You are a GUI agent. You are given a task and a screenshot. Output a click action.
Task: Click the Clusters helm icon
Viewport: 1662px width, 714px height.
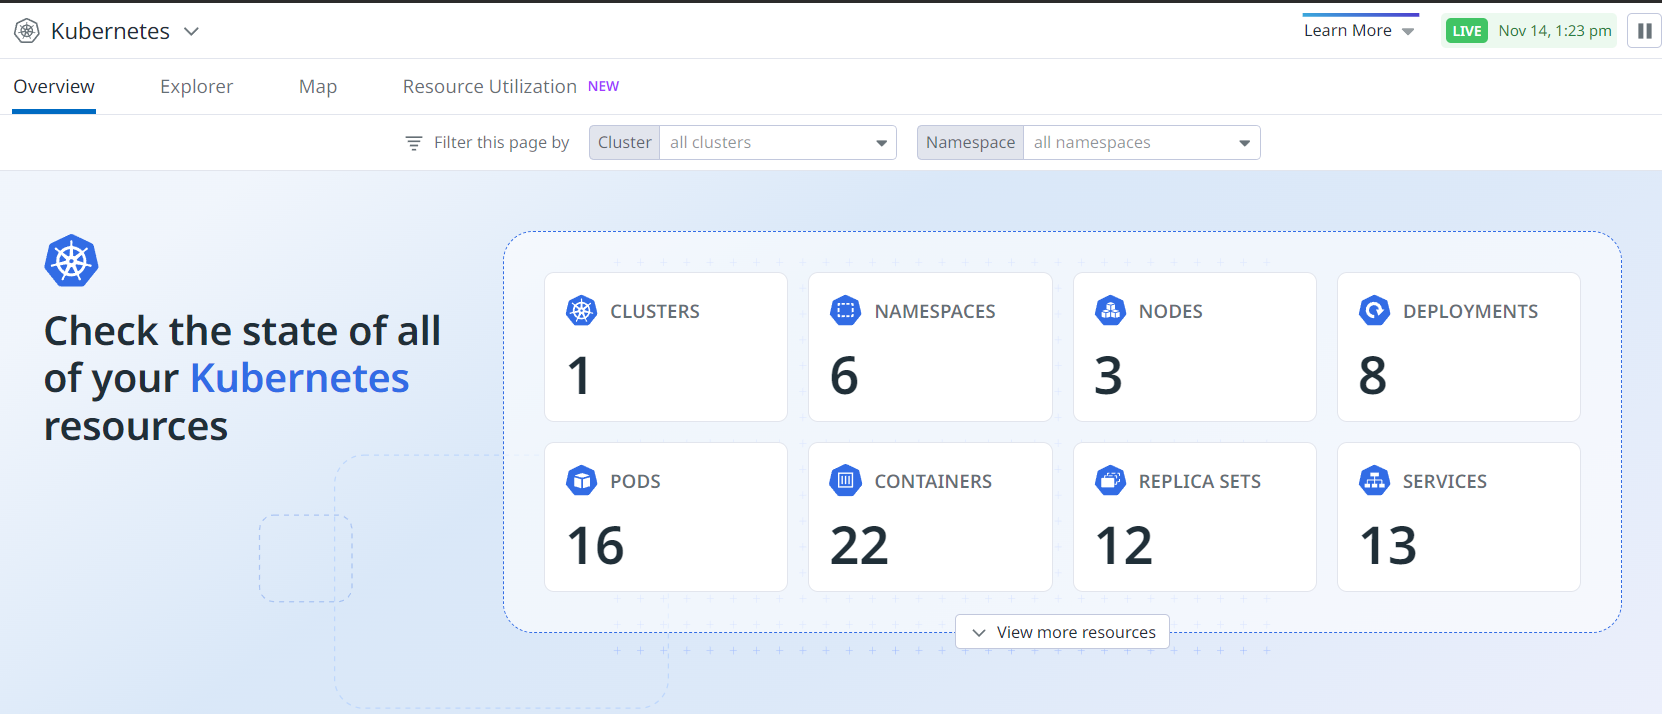coord(581,311)
